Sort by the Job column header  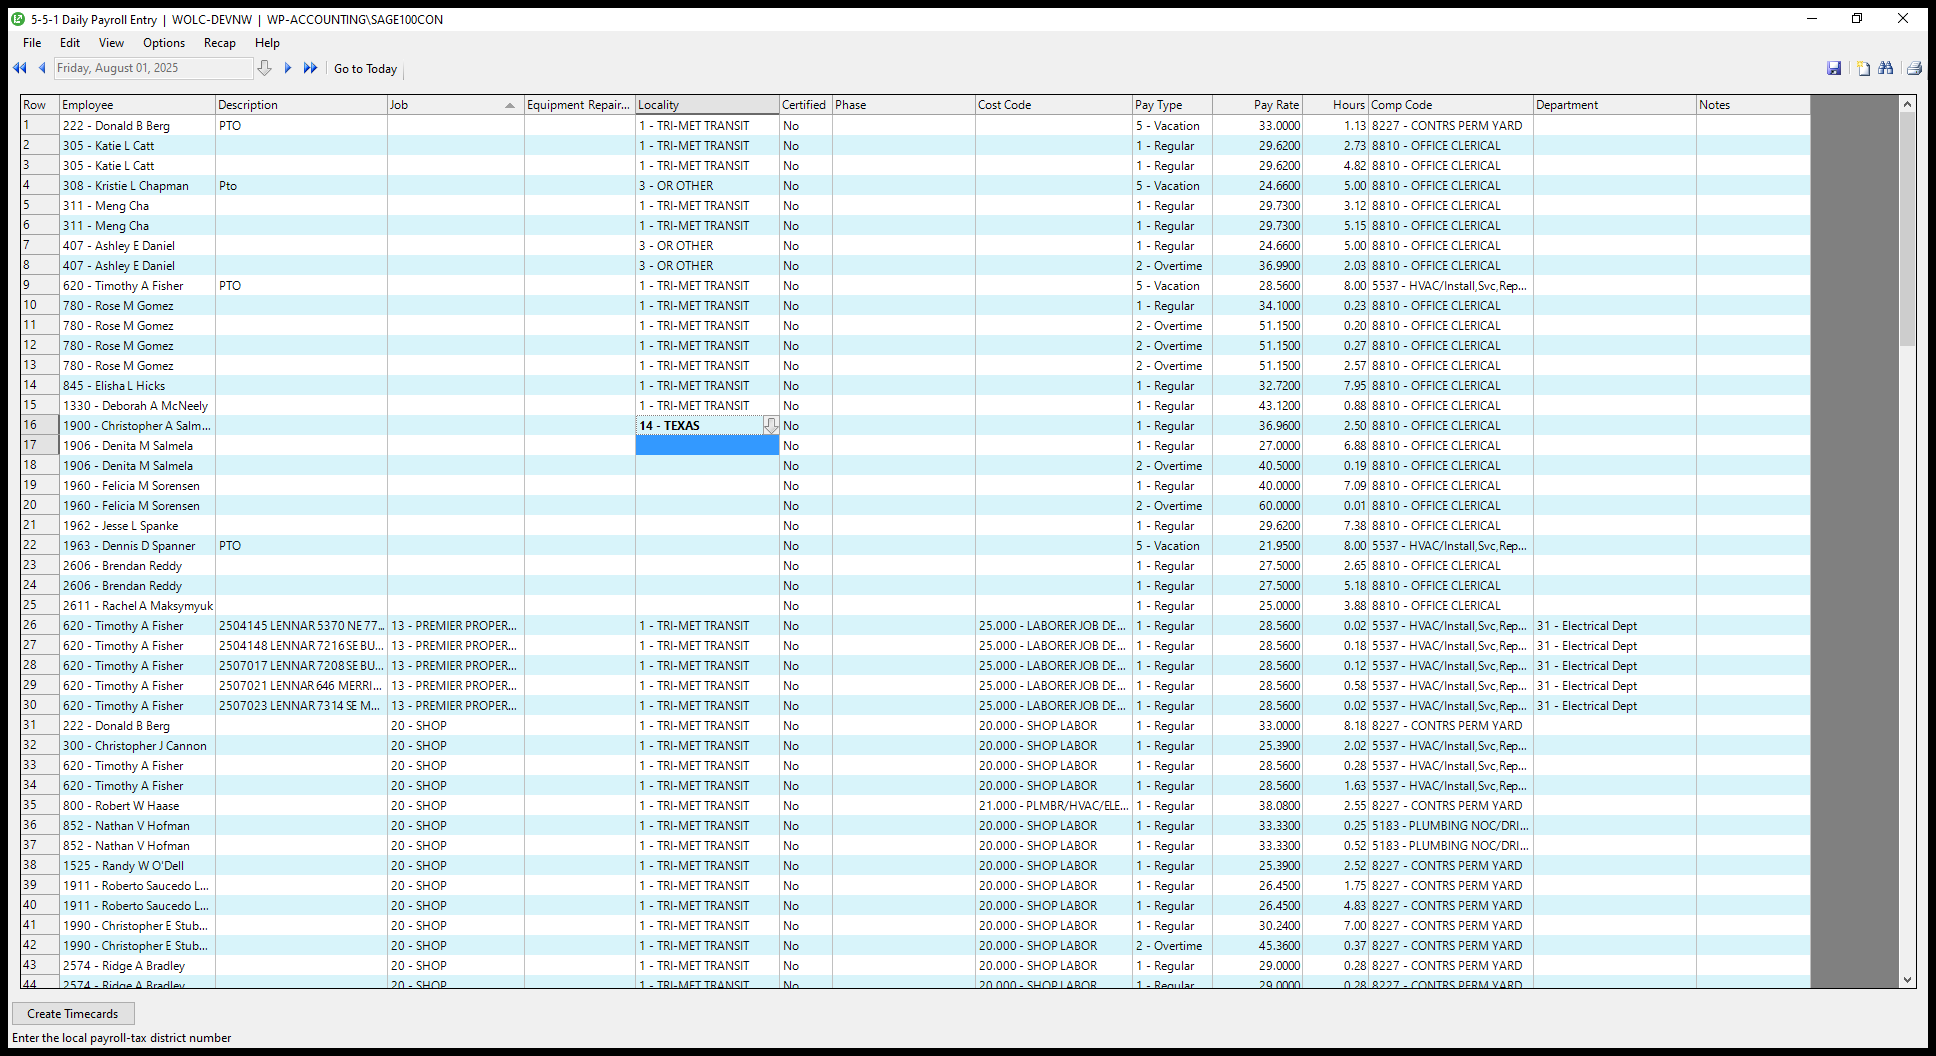click(x=455, y=105)
